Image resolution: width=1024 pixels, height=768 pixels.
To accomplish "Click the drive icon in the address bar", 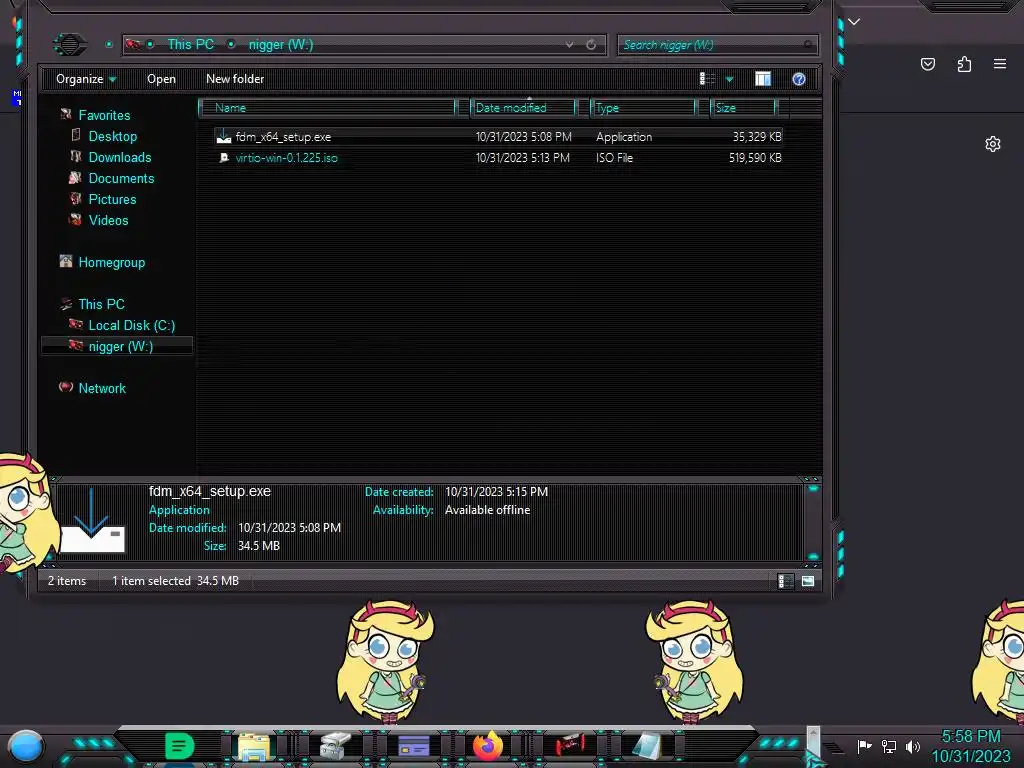I will pos(133,44).
